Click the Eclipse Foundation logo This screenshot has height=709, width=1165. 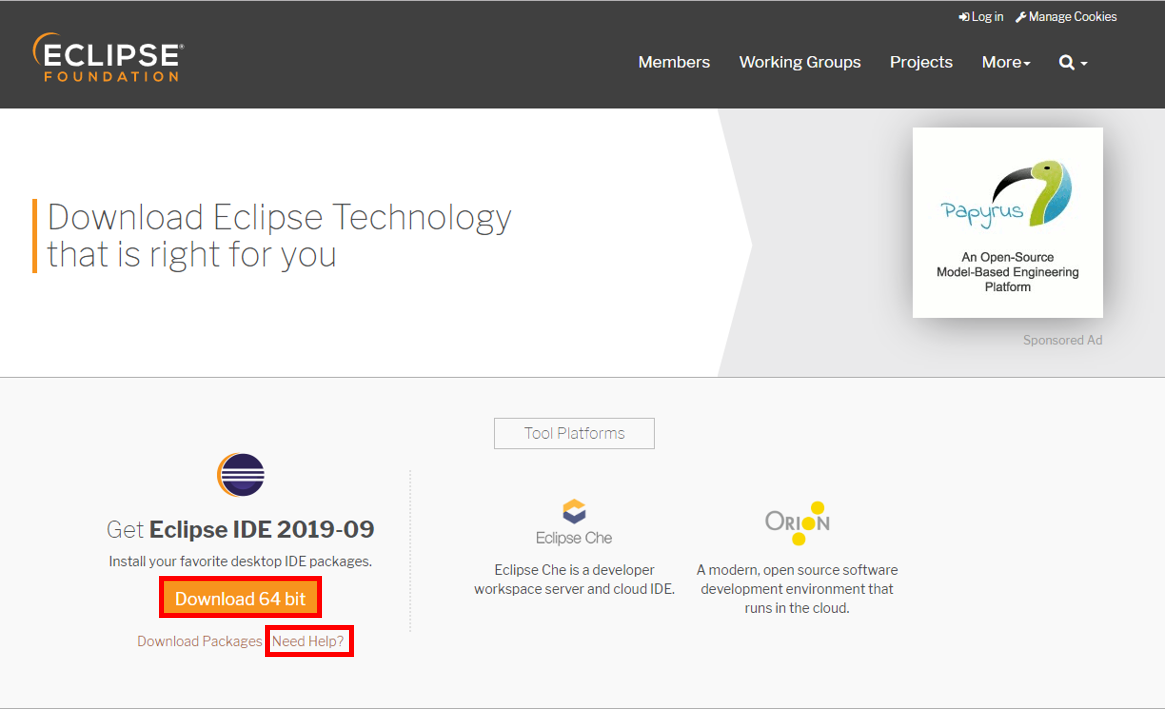(108, 57)
